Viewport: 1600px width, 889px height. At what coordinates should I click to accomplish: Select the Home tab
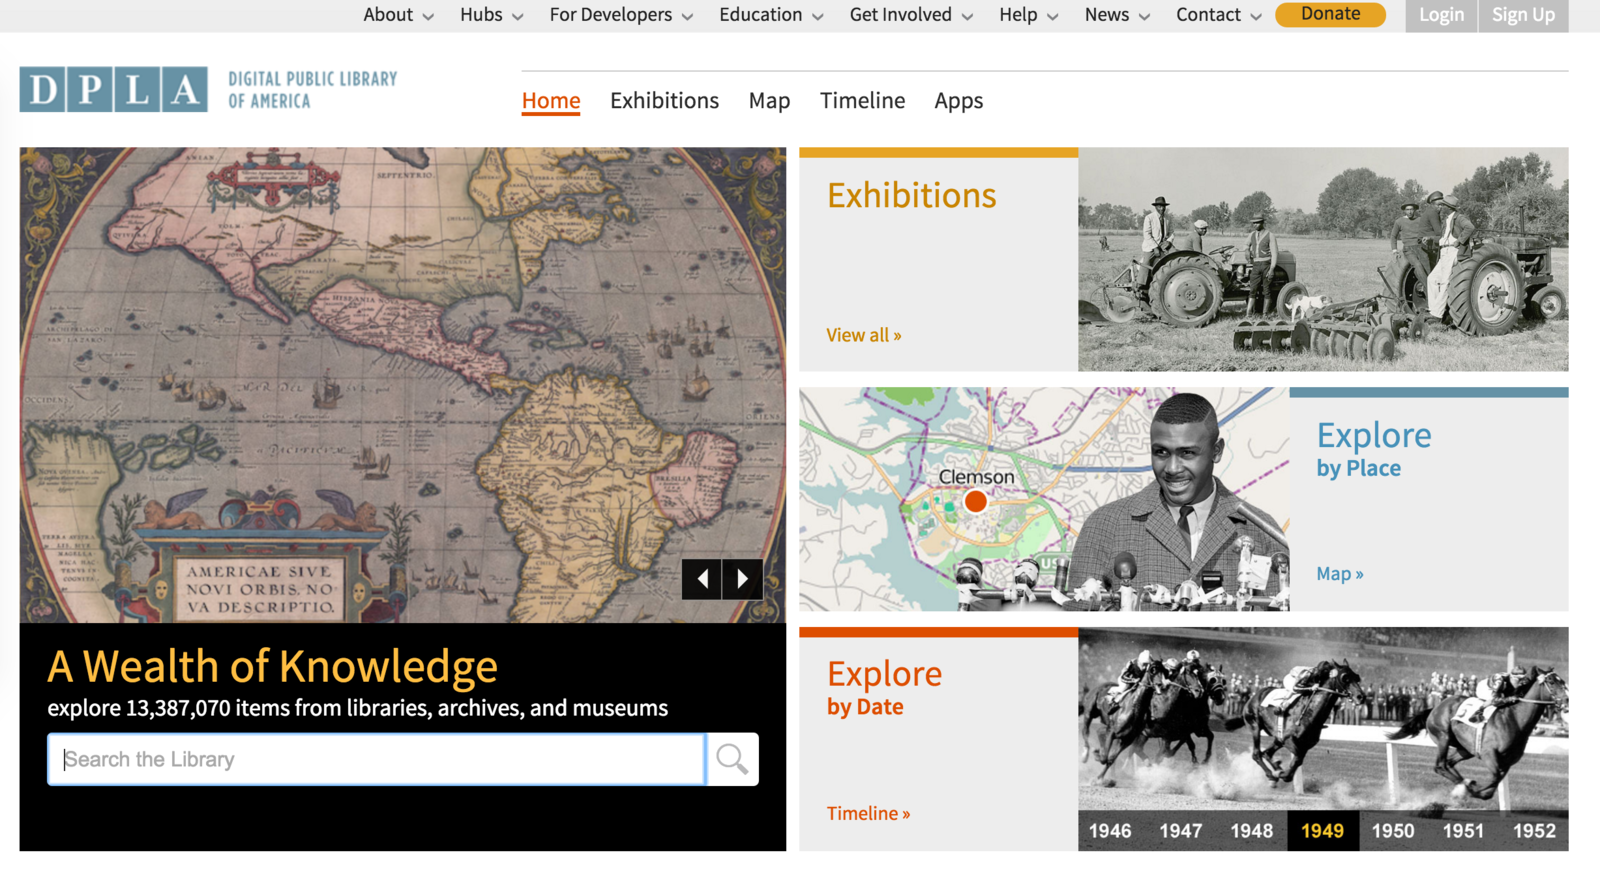coord(551,101)
